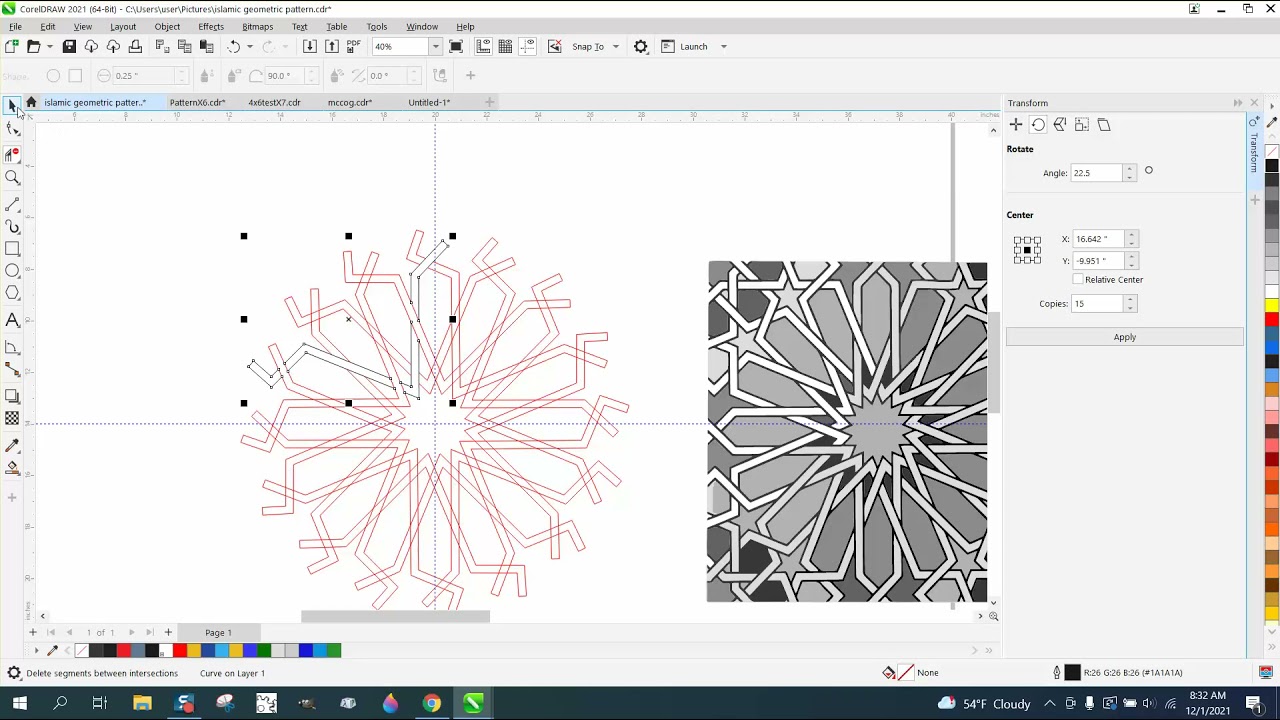Screen dimensions: 1280x720
Task: Click the Launch button
Action: click(x=684, y=47)
